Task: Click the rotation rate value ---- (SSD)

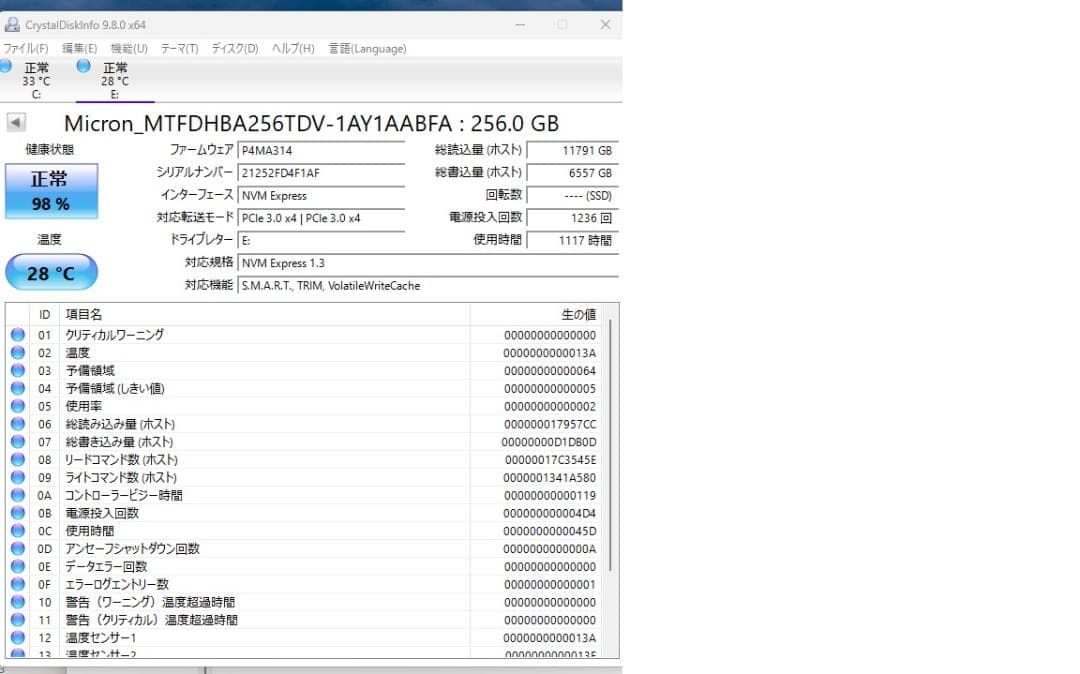Action: pos(572,196)
